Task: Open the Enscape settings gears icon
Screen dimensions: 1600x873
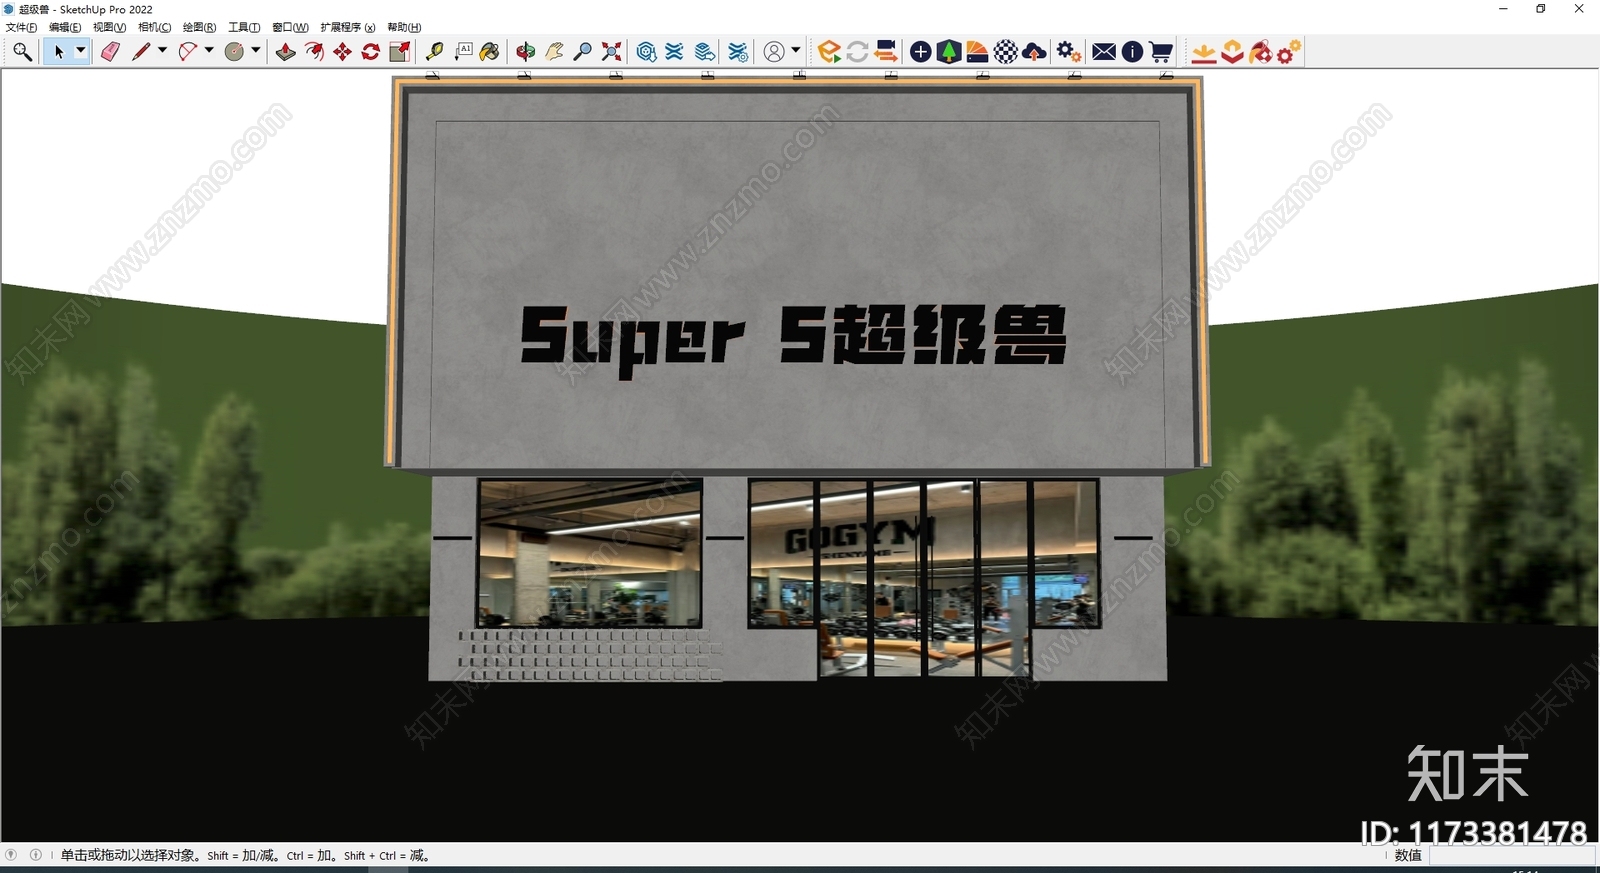Action: click(1069, 52)
